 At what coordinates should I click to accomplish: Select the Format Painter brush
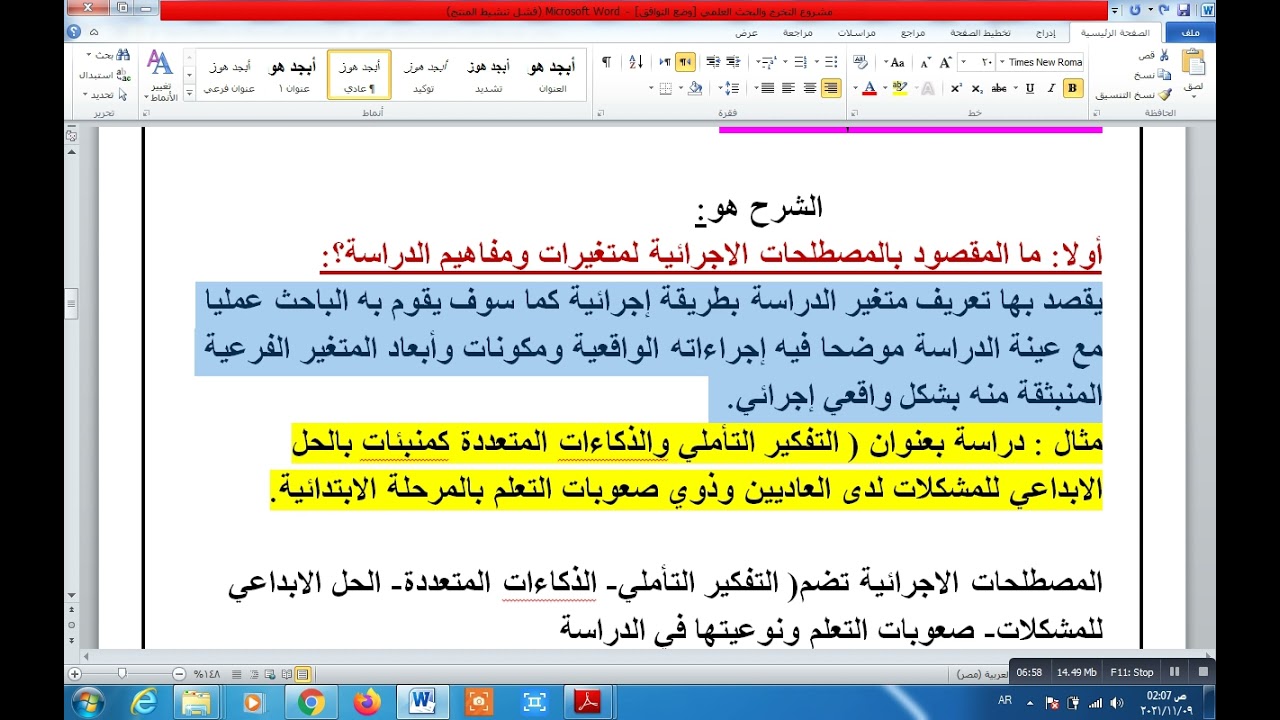coord(1164,95)
